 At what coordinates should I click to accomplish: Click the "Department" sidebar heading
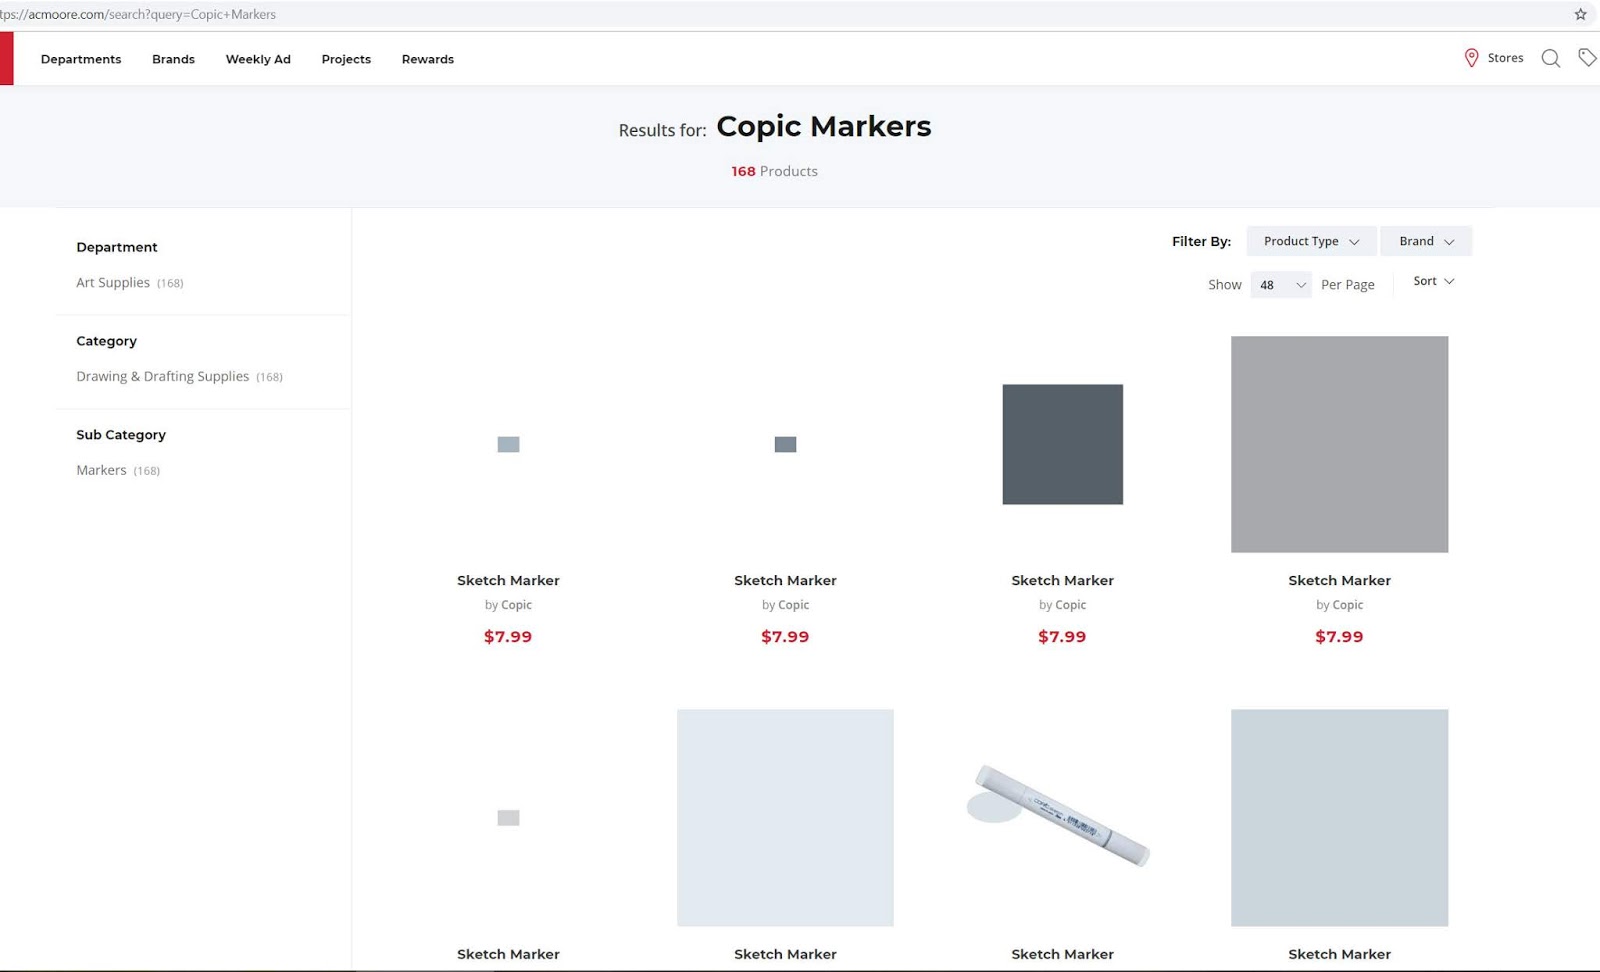coord(117,247)
